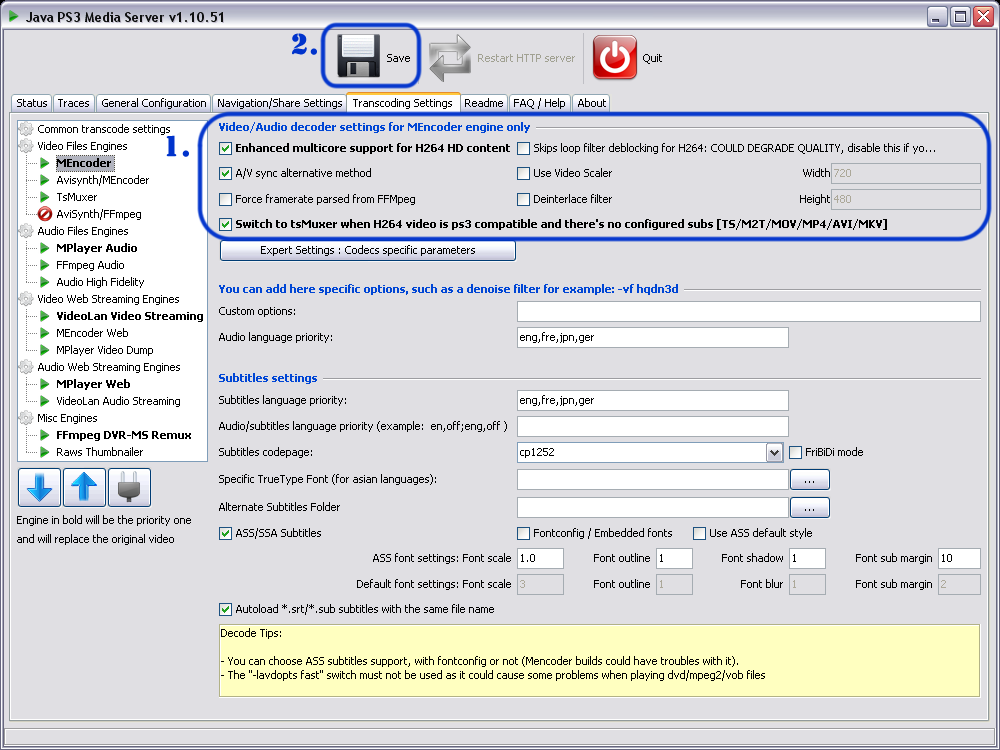Click the Audio language priority field

652,337
